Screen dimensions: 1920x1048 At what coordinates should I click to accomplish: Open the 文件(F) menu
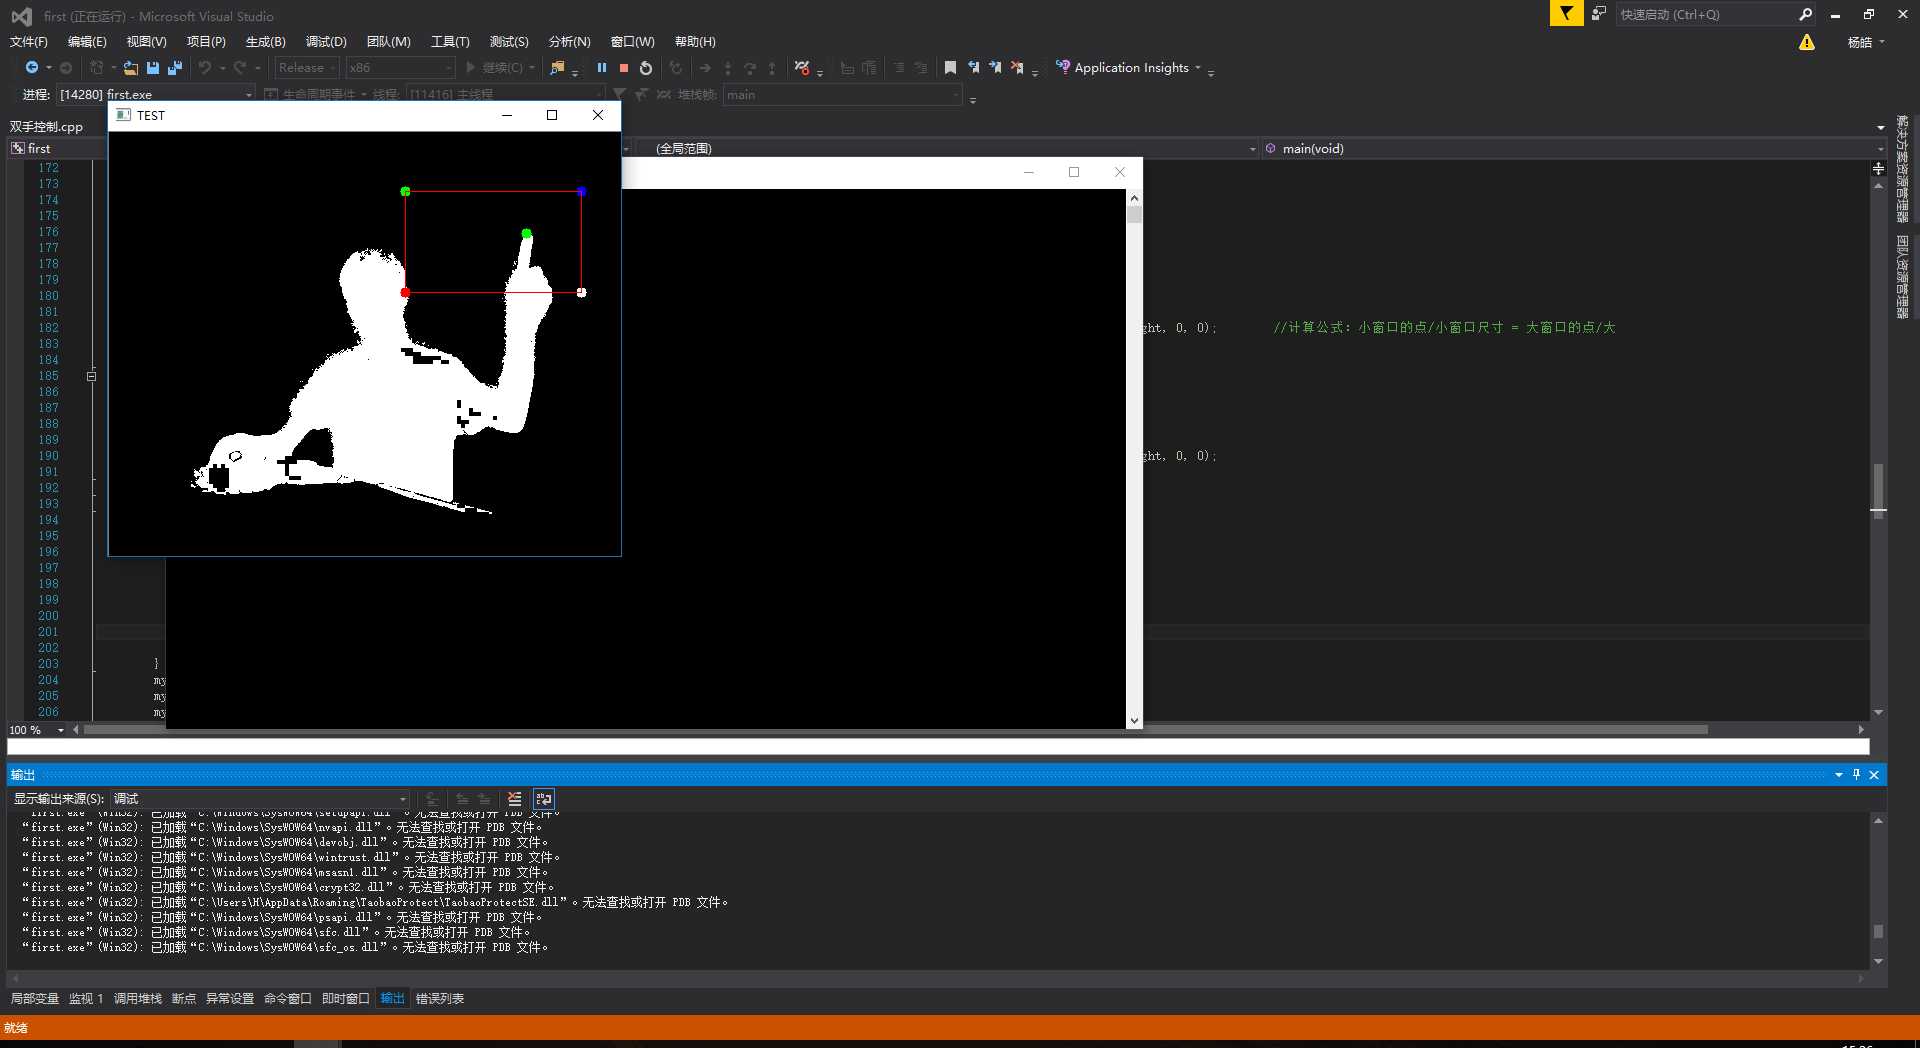pyautogui.click(x=29, y=42)
